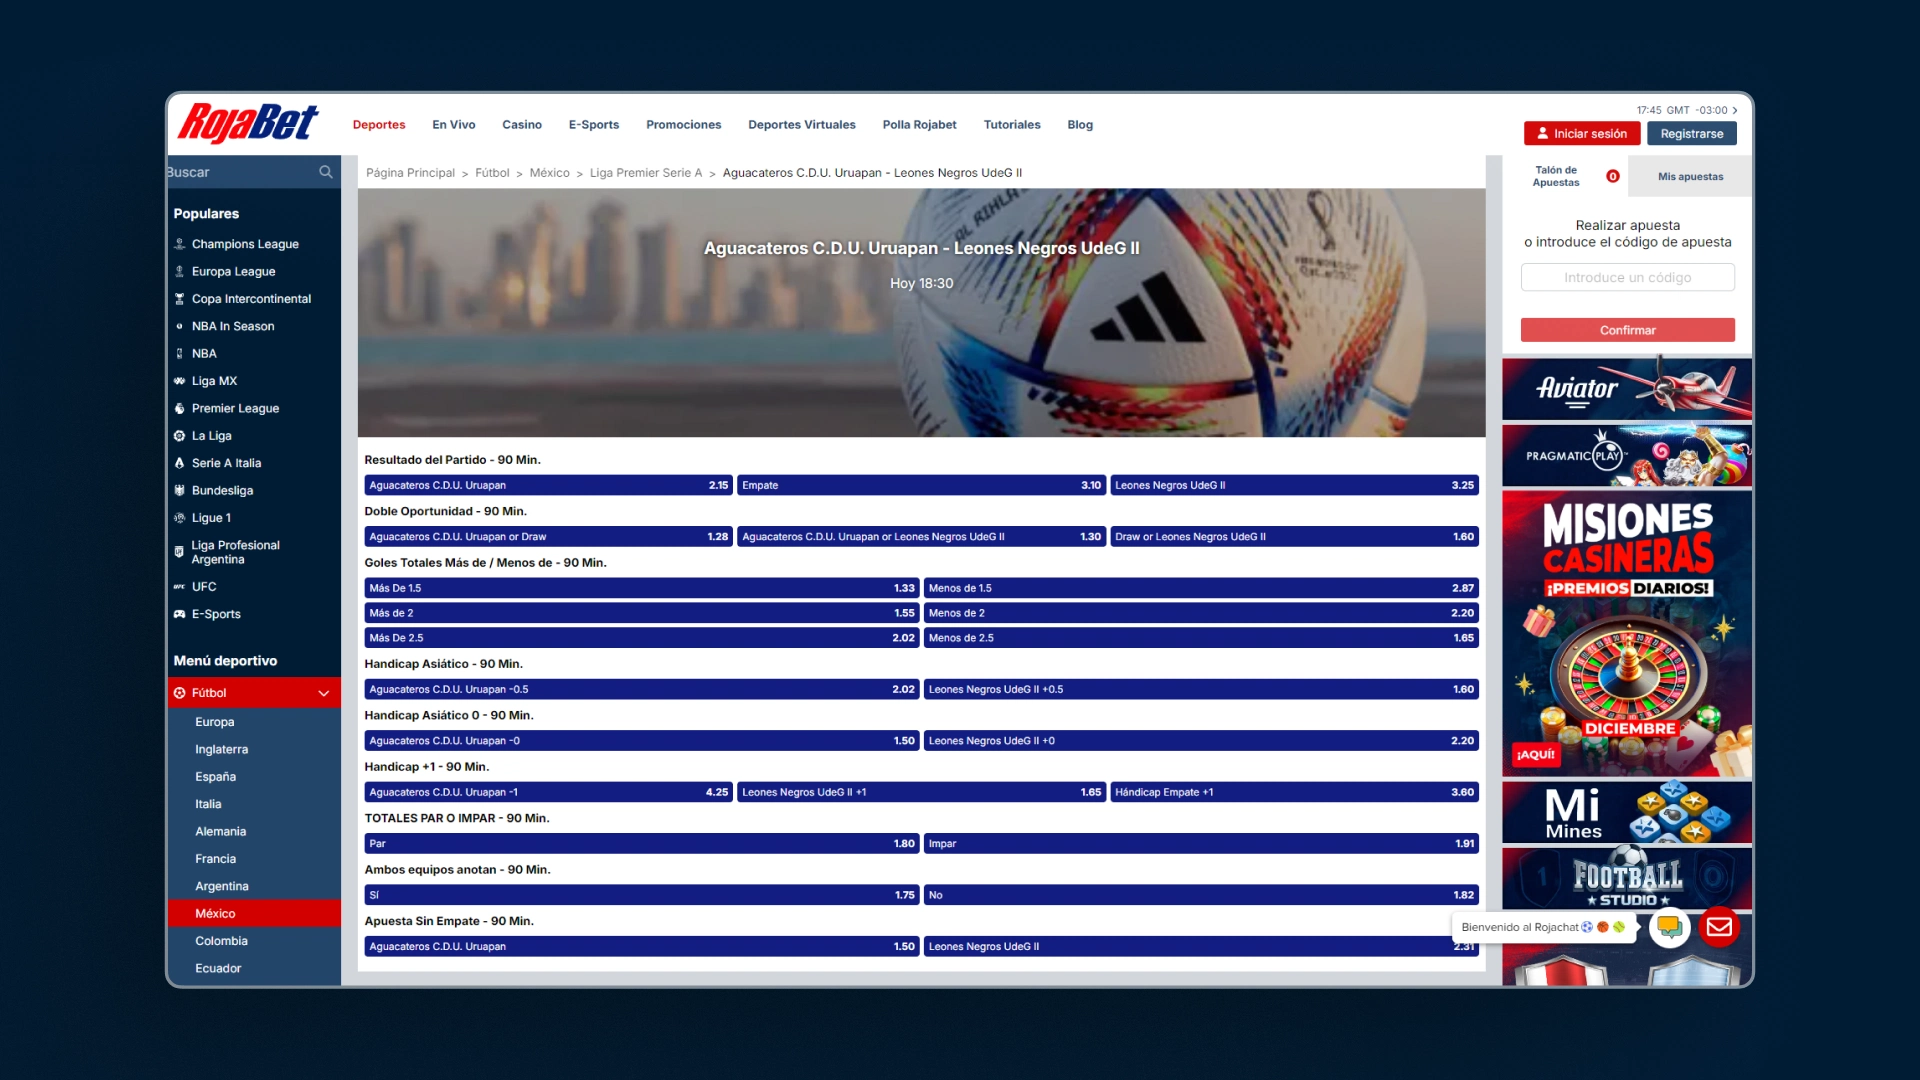
Task: Click Iniciar sesión button
Action: click(1582, 134)
